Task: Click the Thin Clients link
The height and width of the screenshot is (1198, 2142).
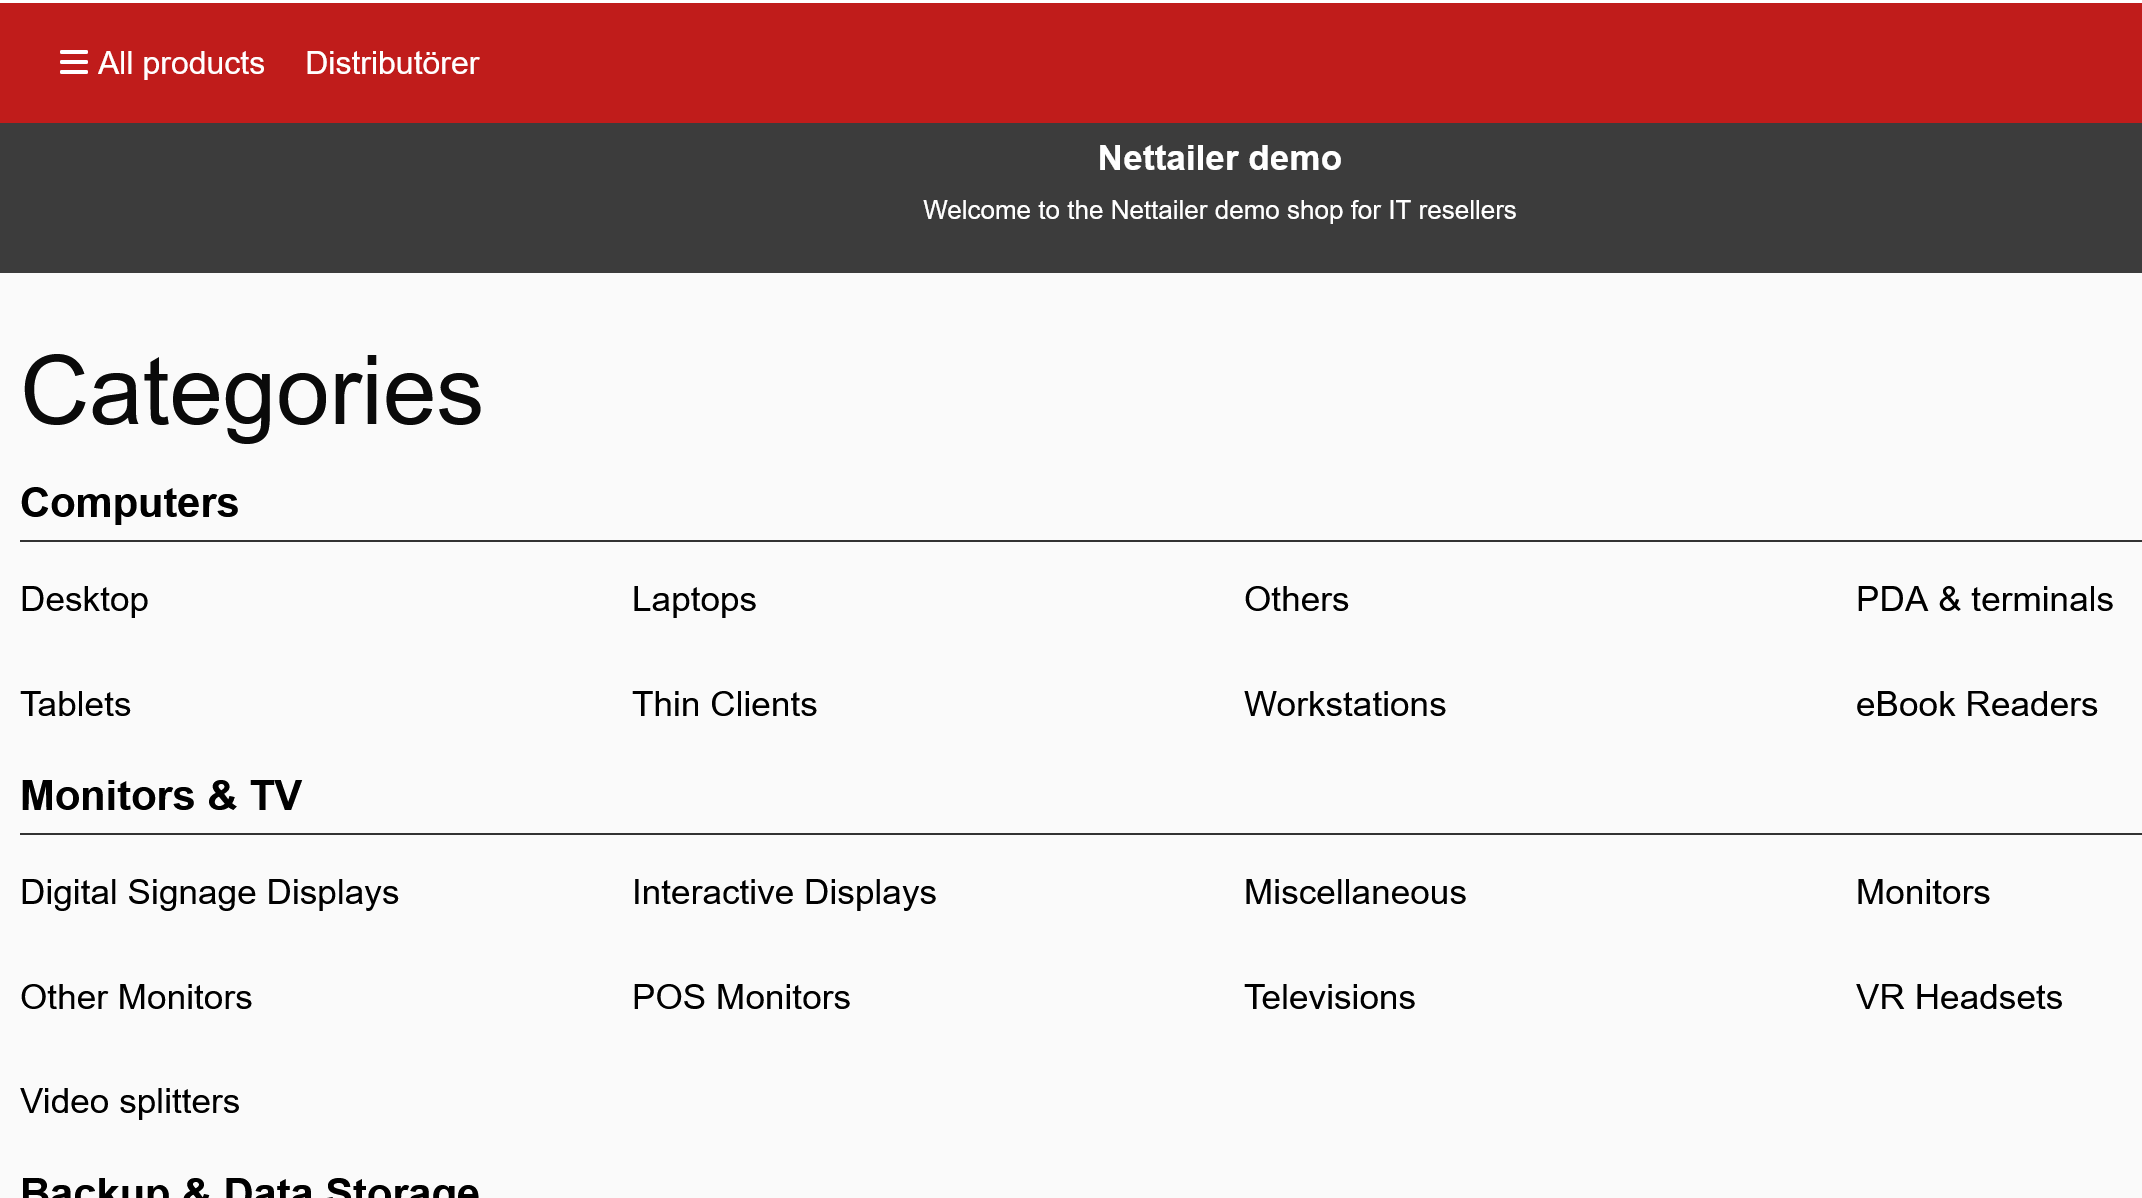Action: 724,704
